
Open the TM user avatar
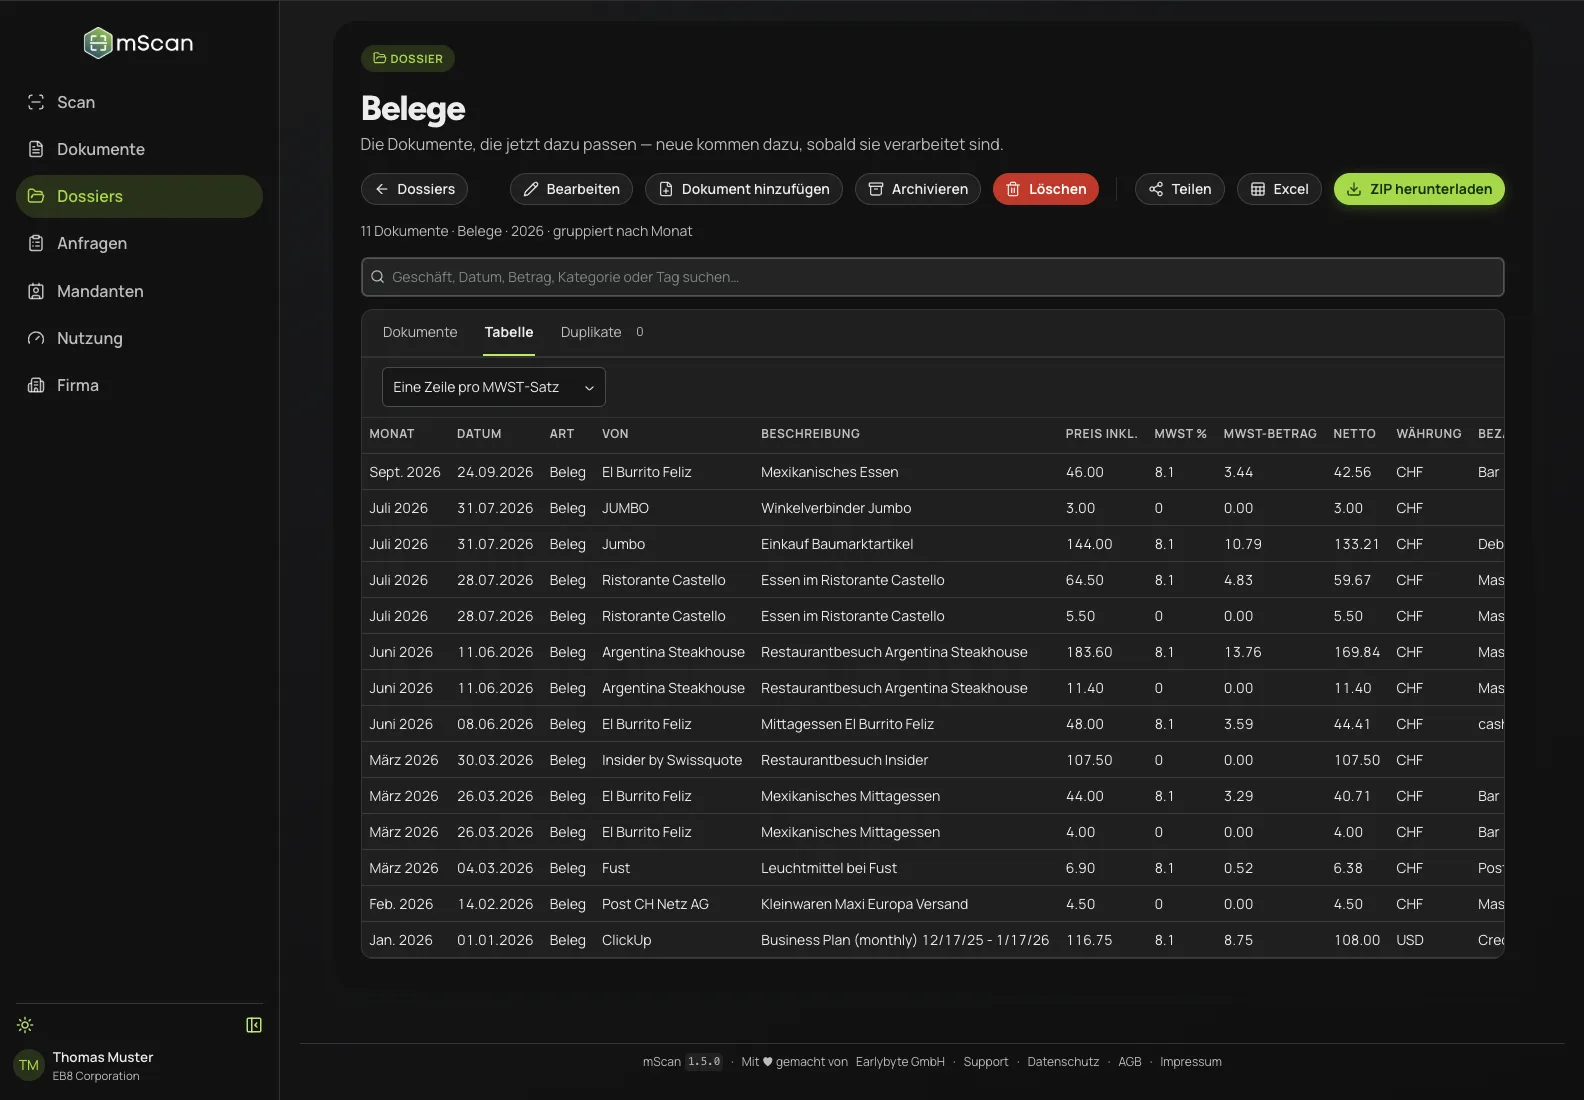(x=29, y=1065)
